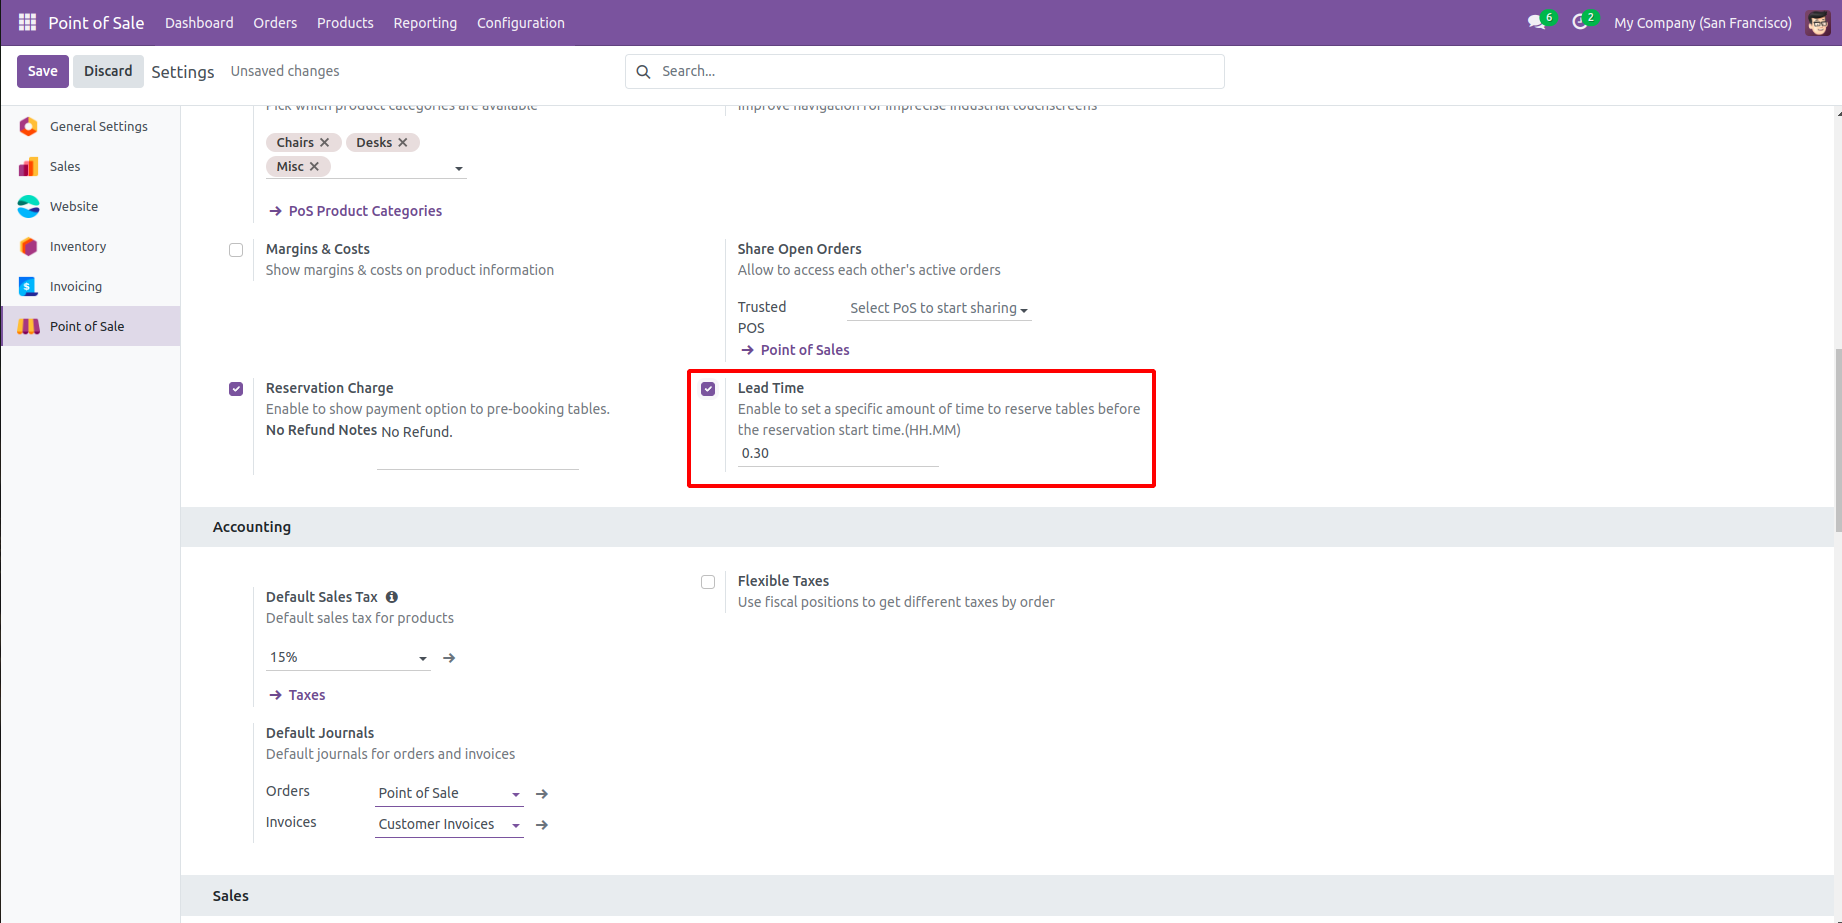The image size is (1842, 923).
Task: Follow the PoS Product Categories link
Action: click(365, 211)
